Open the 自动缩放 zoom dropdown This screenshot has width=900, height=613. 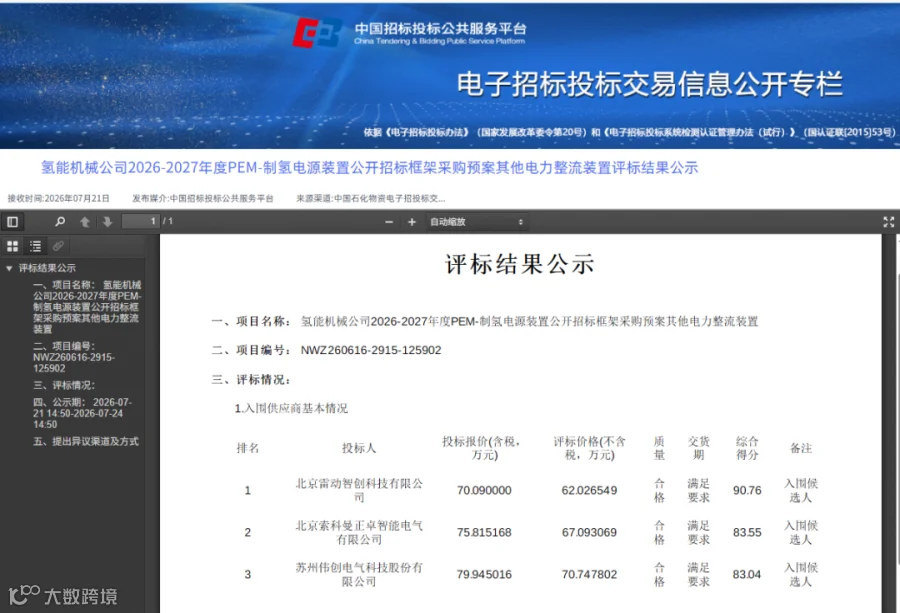click(476, 222)
